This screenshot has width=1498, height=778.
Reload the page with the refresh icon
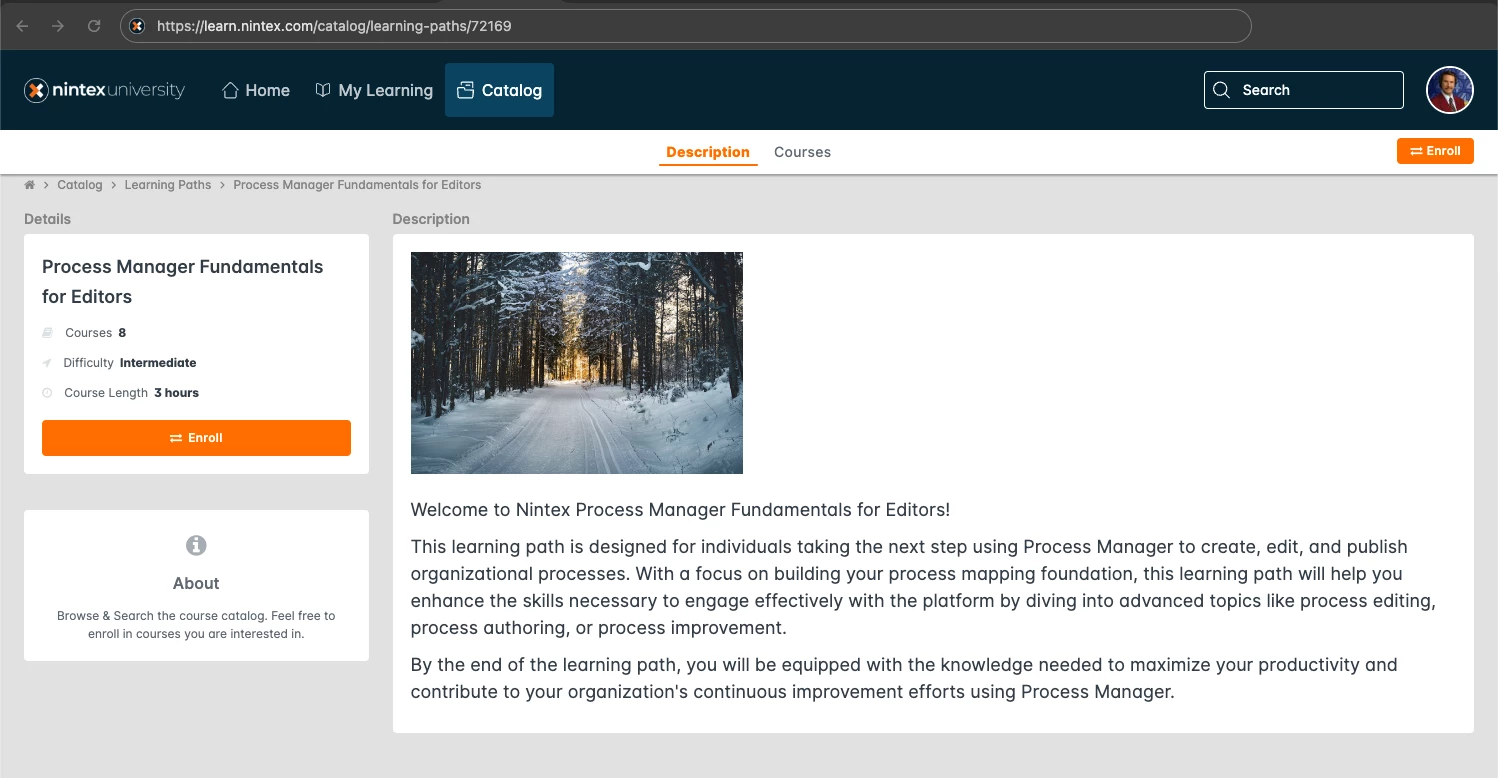(x=94, y=26)
